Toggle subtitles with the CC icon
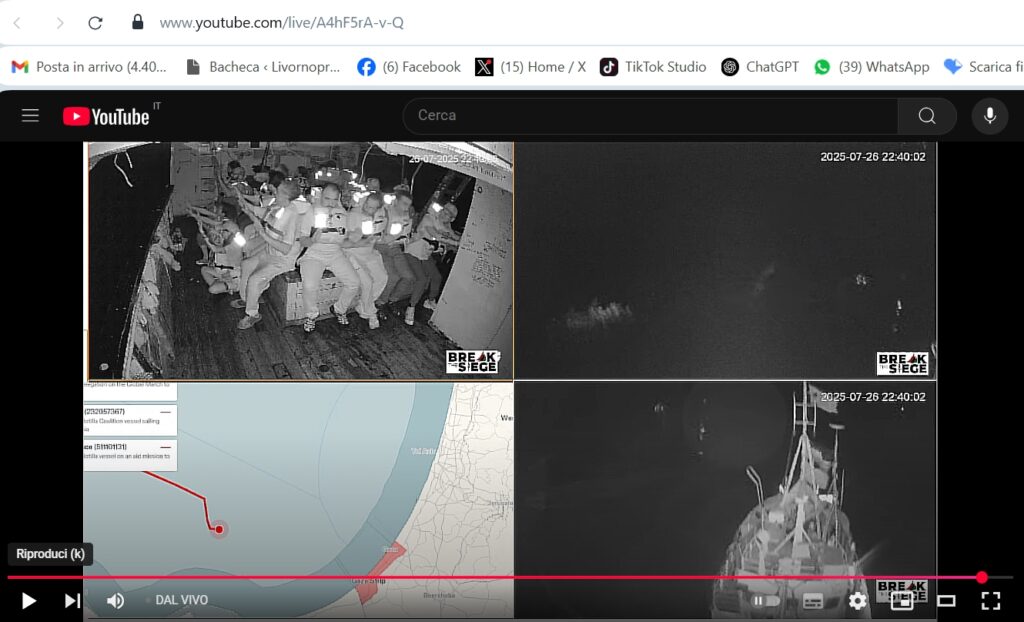The height and width of the screenshot is (622, 1024). [813, 601]
